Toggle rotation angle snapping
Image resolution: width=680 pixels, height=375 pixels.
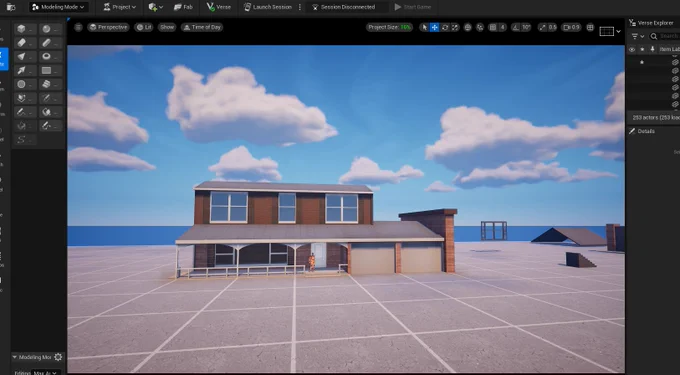pos(516,27)
